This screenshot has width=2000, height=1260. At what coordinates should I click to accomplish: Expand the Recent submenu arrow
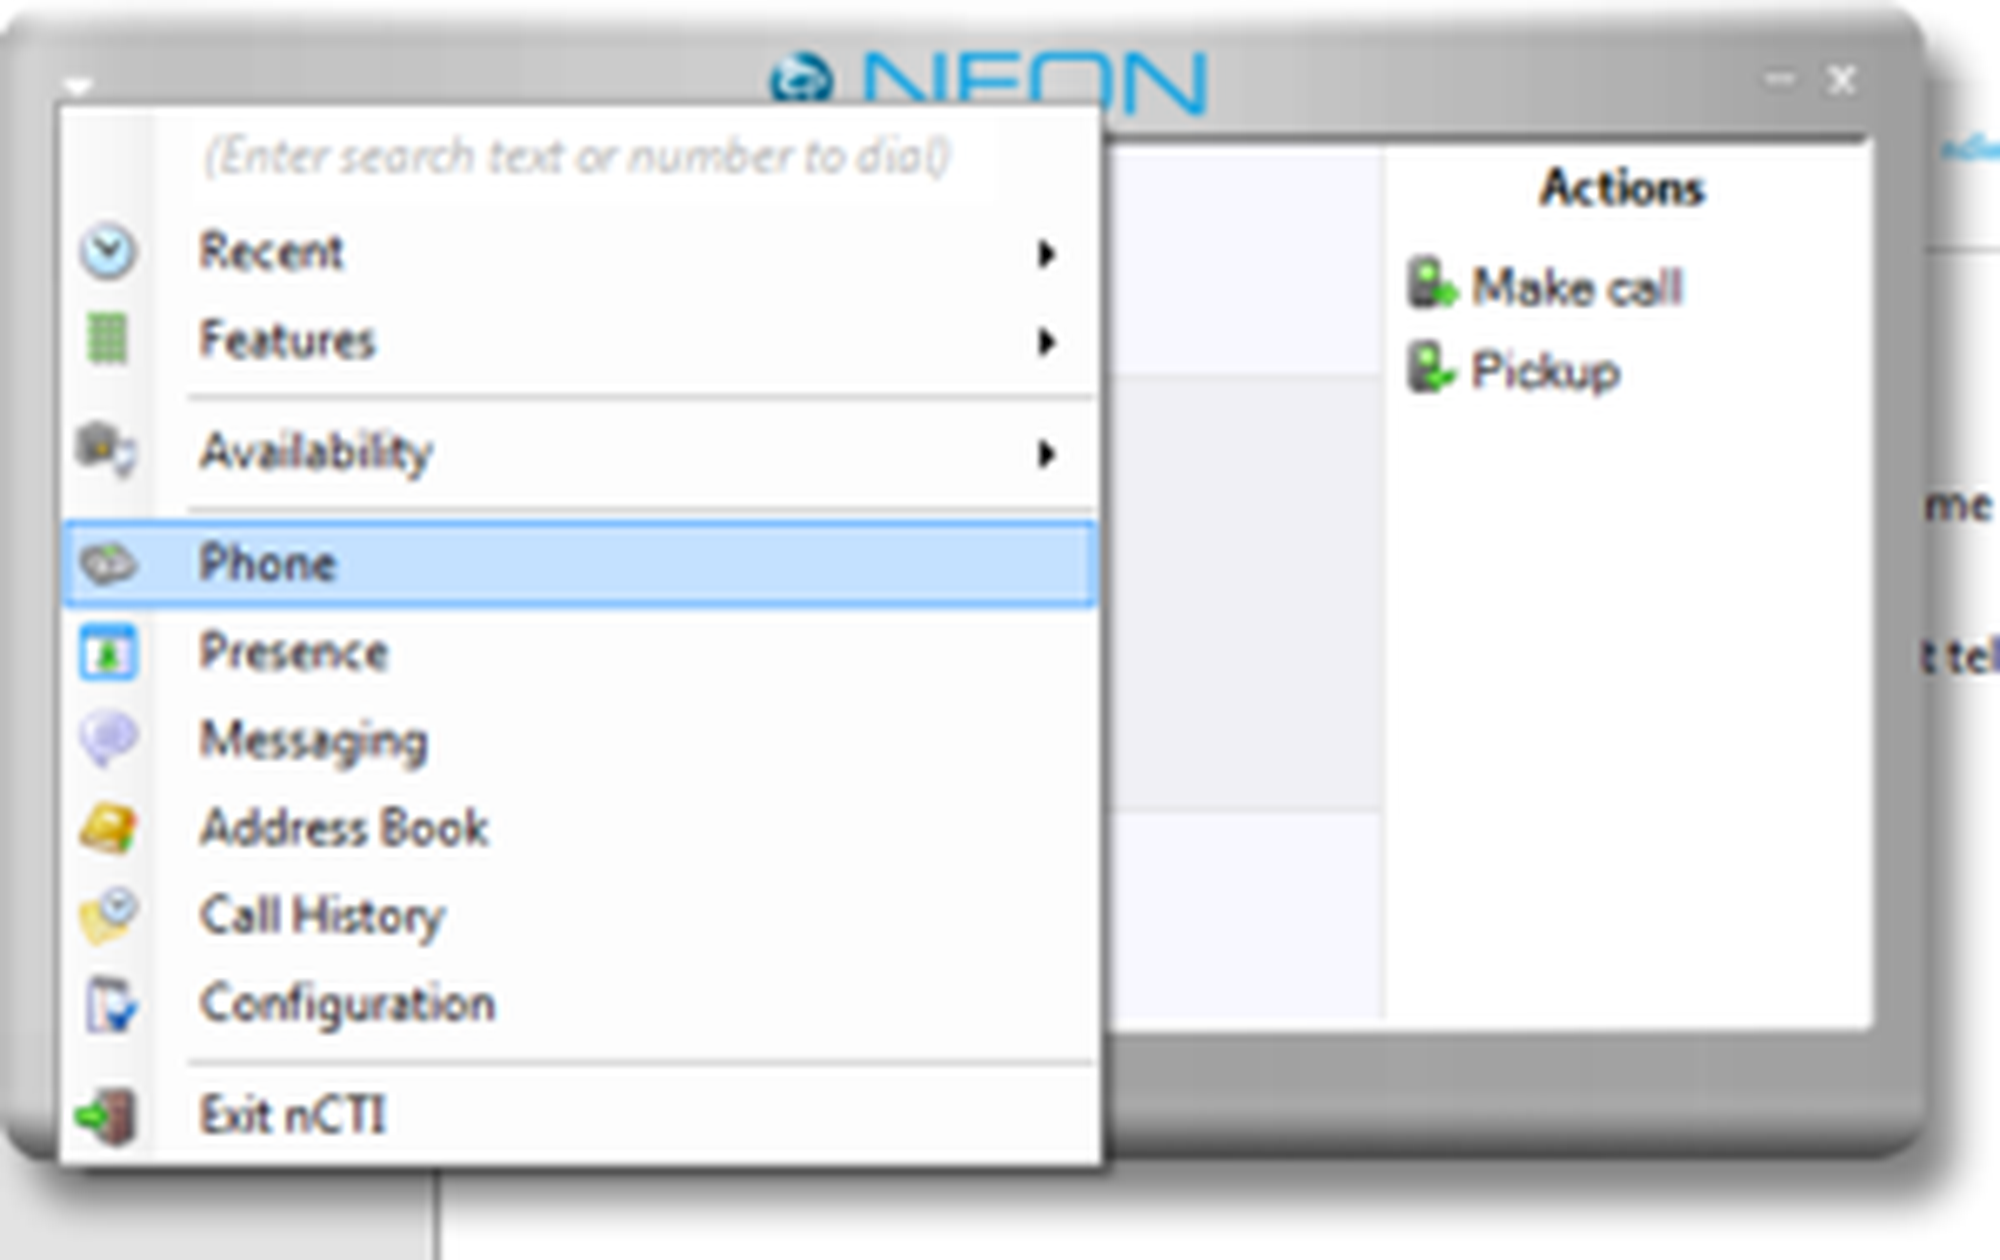(x=1046, y=253)
